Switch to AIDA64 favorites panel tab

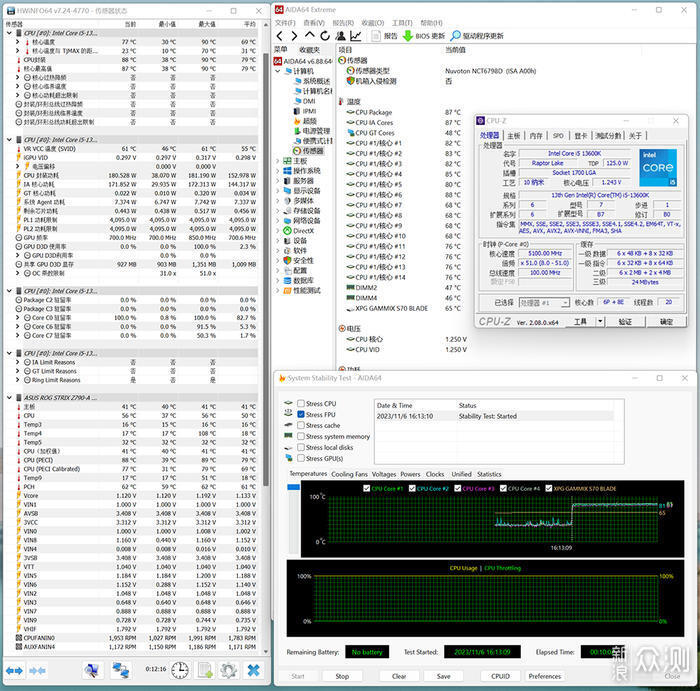309,50
